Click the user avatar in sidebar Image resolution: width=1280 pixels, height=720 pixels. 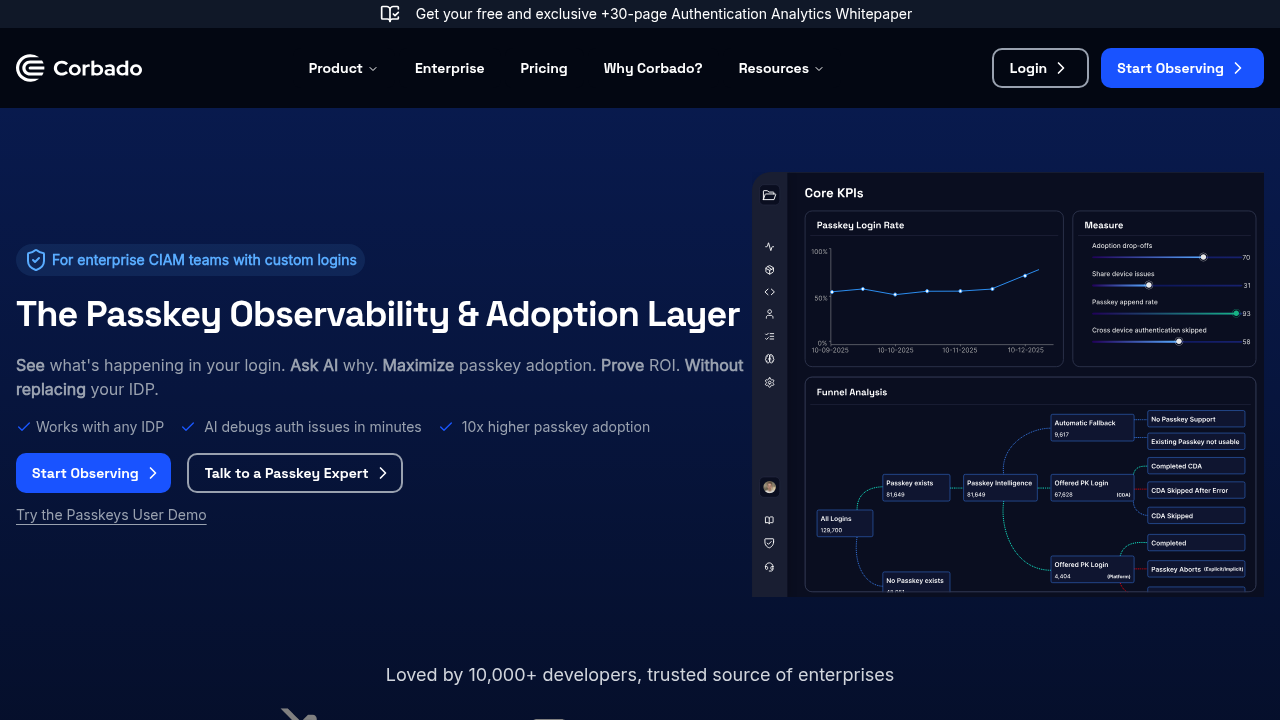[769, 487]
